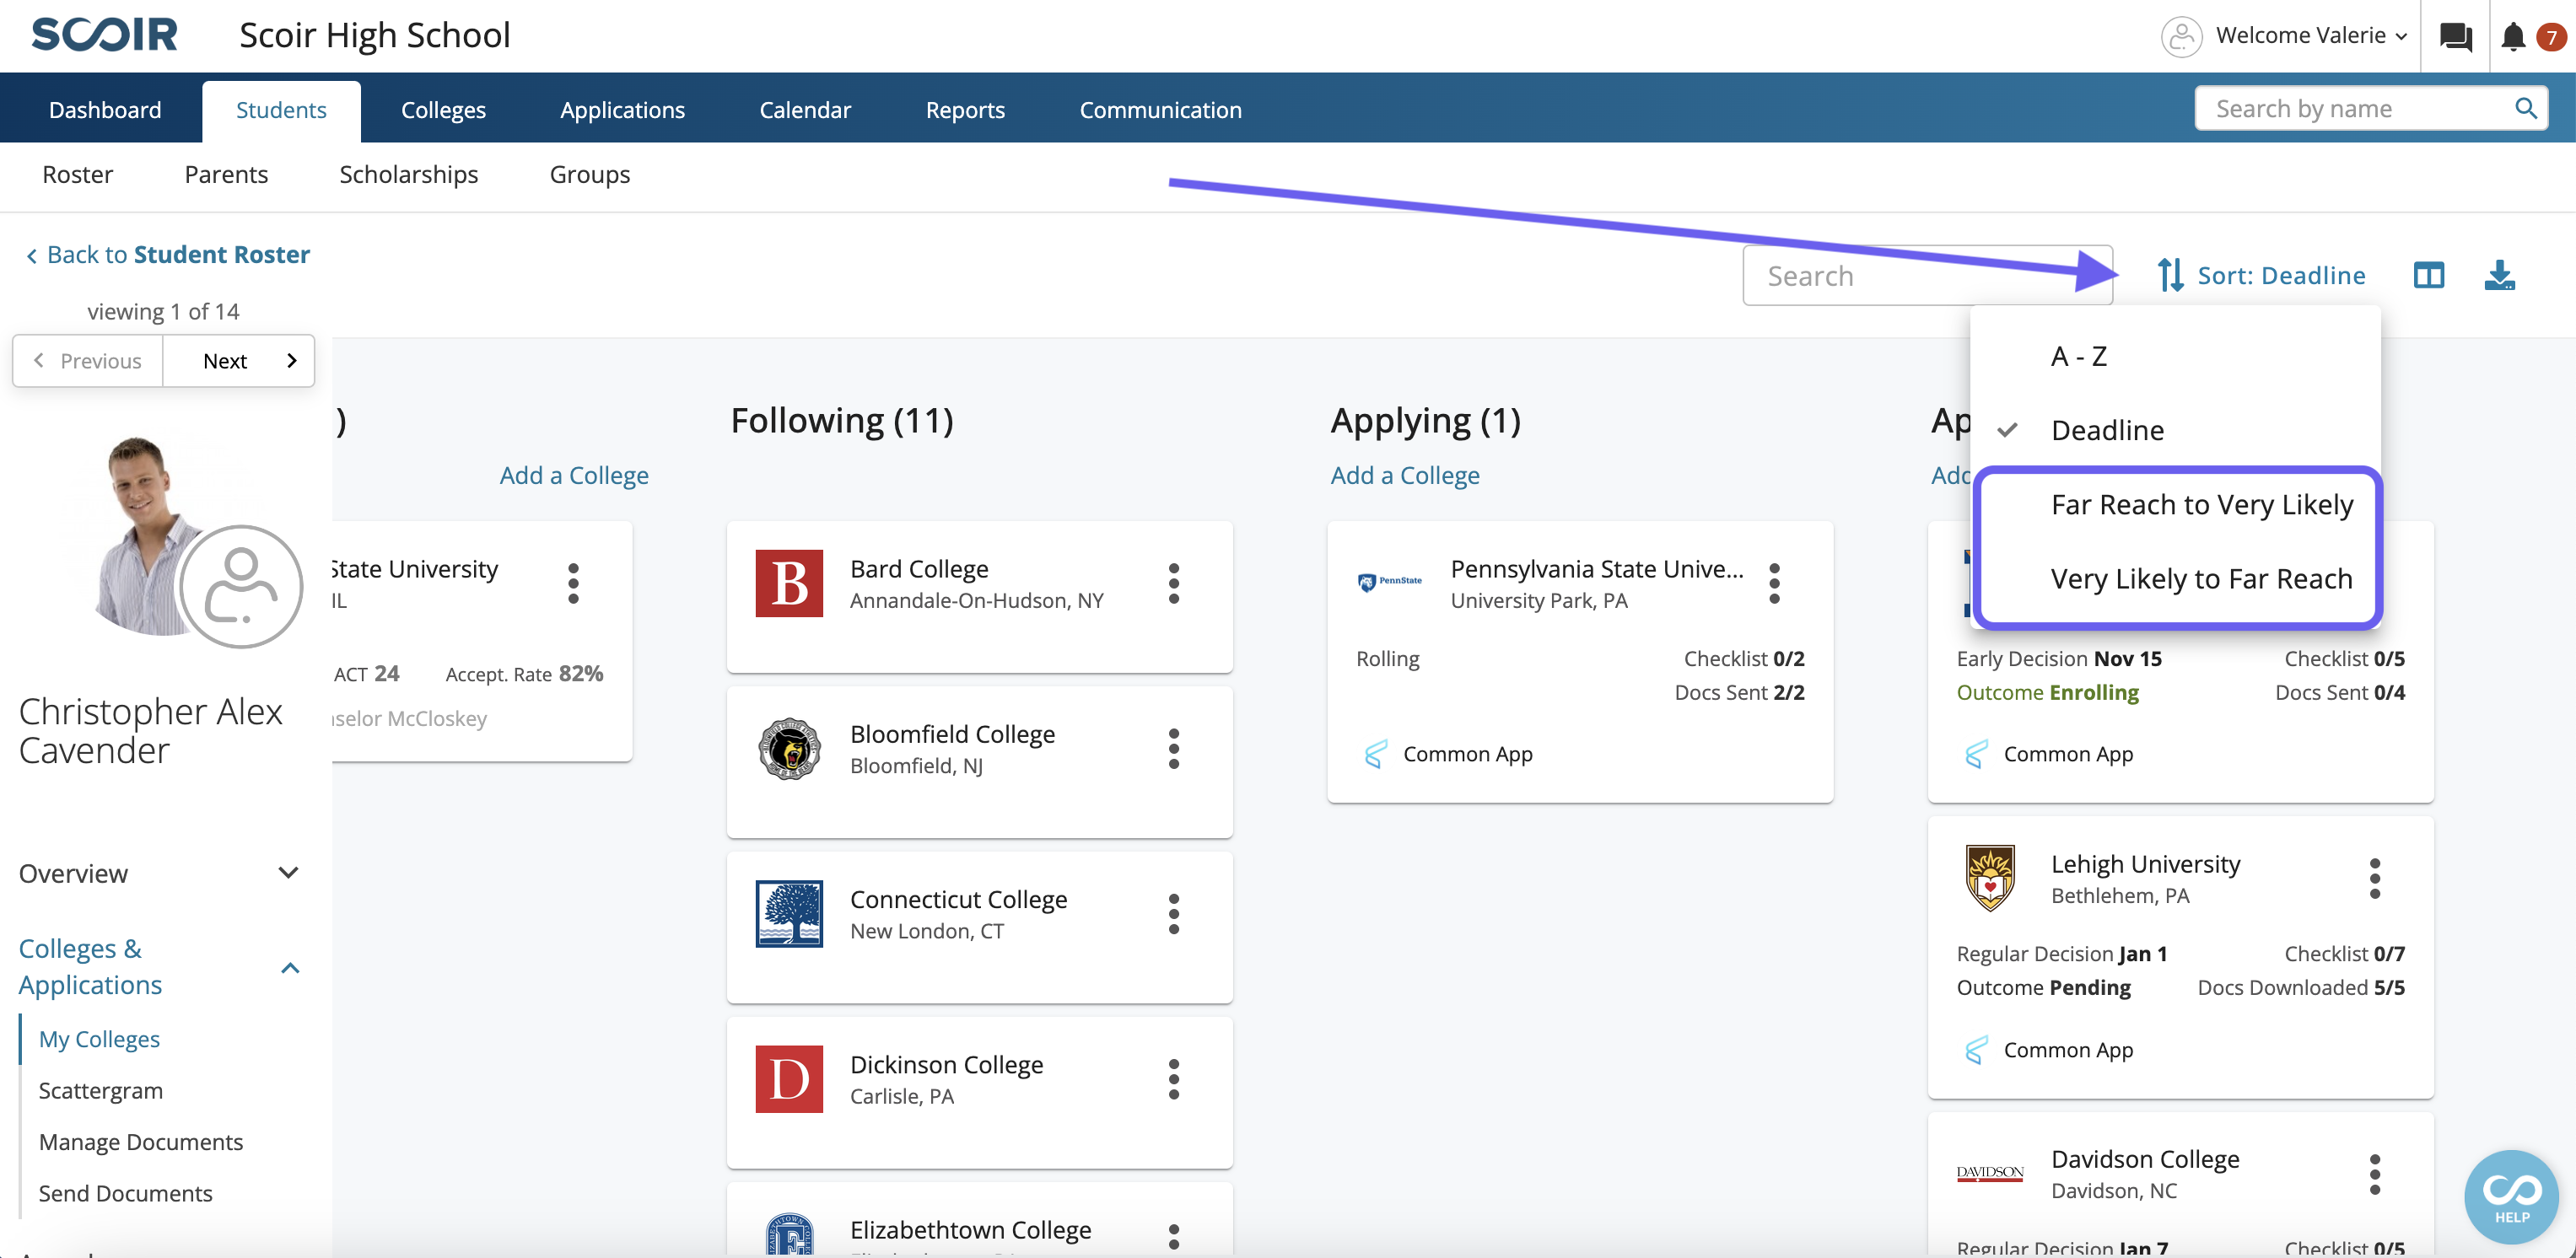Open Pennsylvania State University options menu

[x=1774, y=583]
